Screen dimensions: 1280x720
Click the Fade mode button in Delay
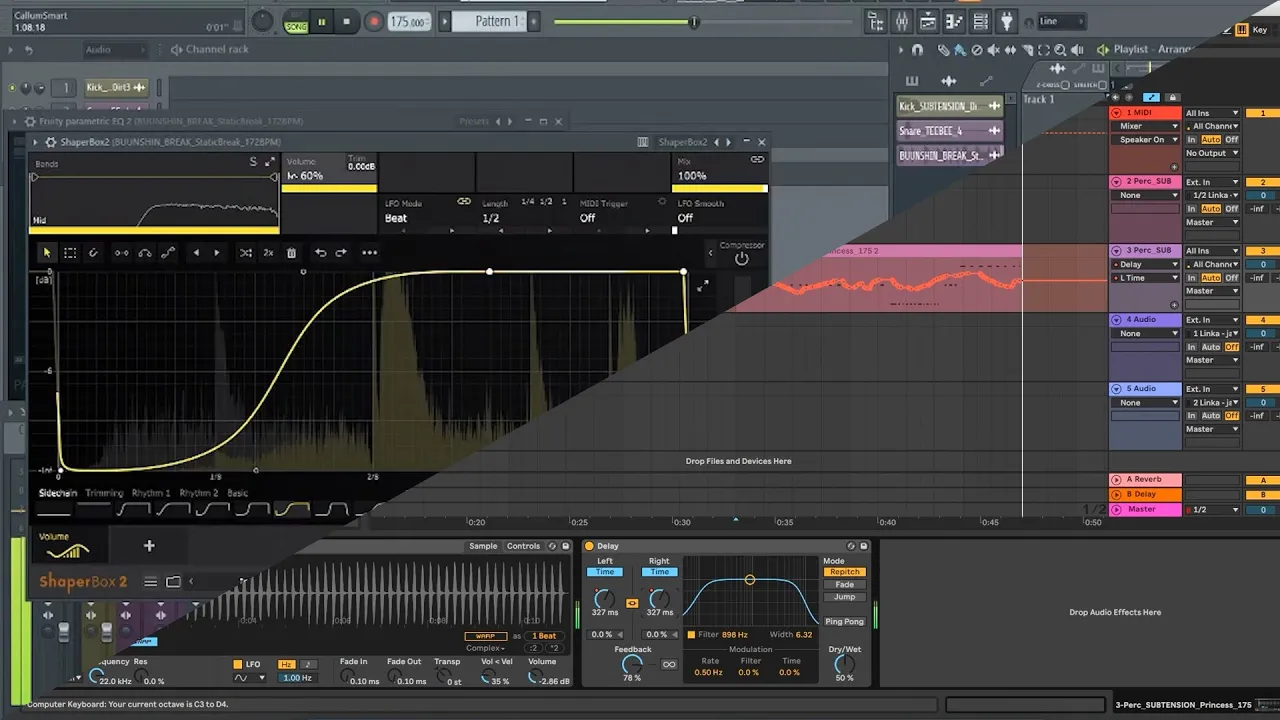(845, 585)
